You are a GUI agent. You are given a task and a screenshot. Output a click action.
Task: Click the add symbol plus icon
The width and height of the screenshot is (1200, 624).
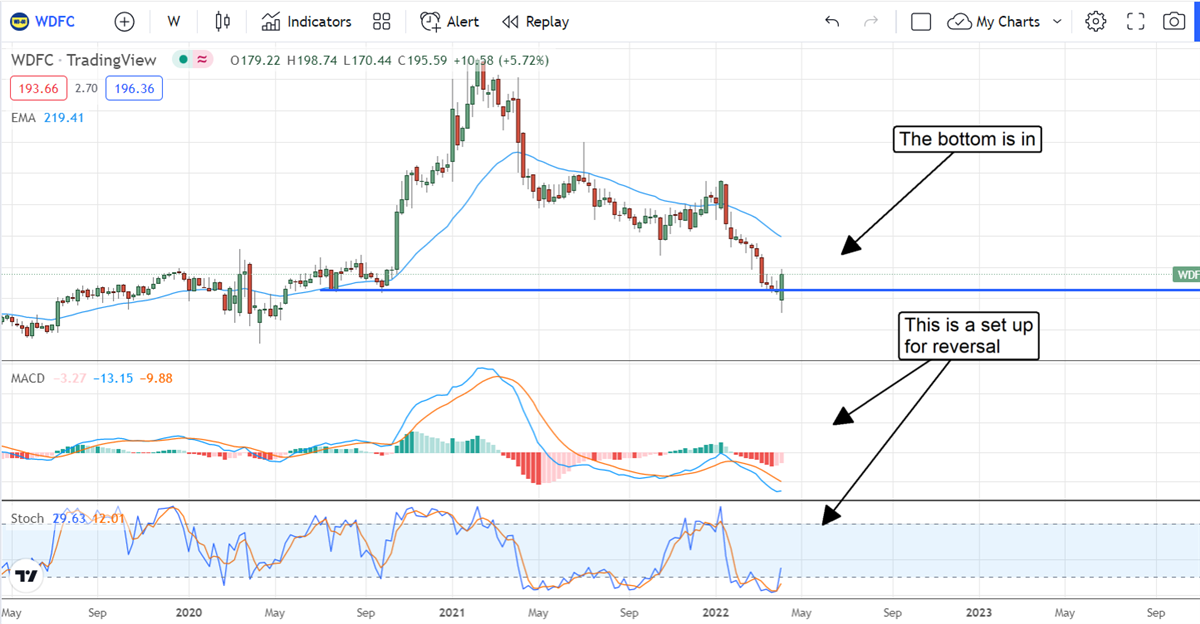pyautogui.click(x=124, y=21)
